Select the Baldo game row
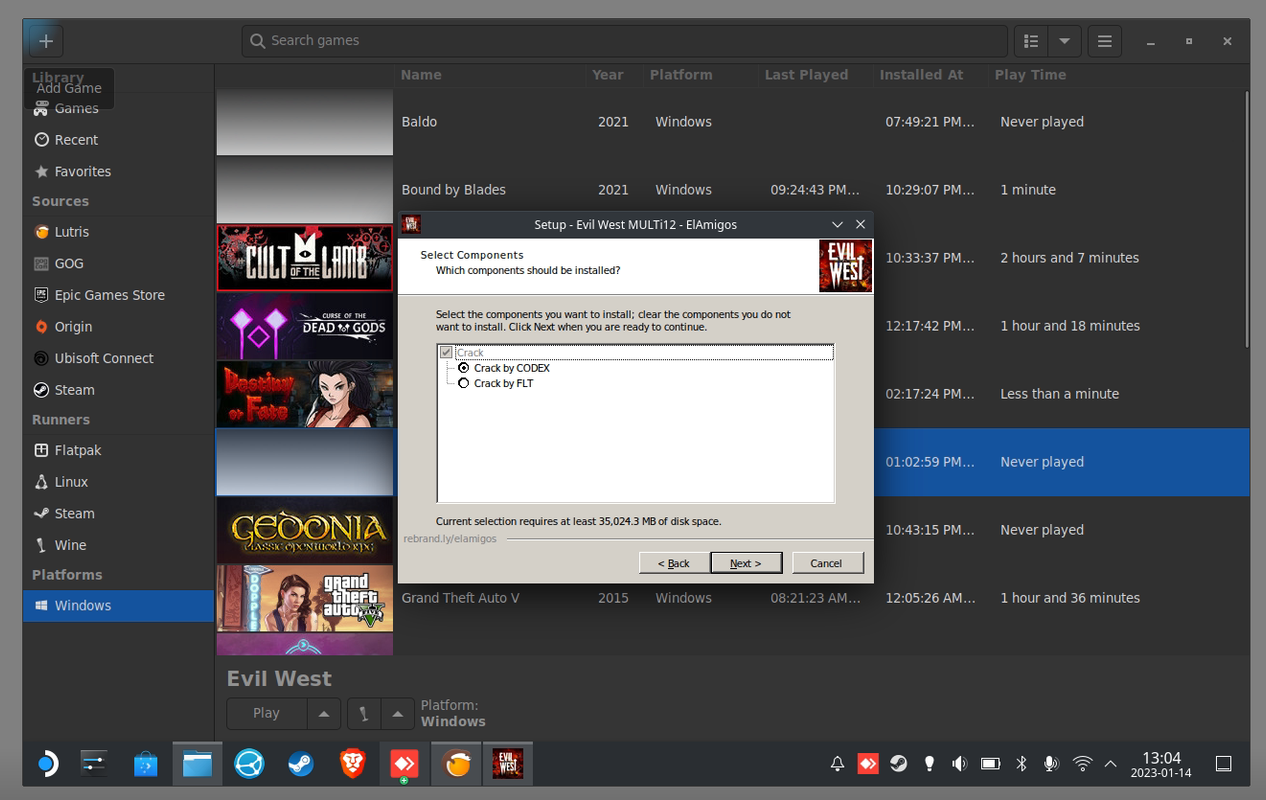Image resolution: width=1266 pixels, height=800 pixels. click(732, 122)
